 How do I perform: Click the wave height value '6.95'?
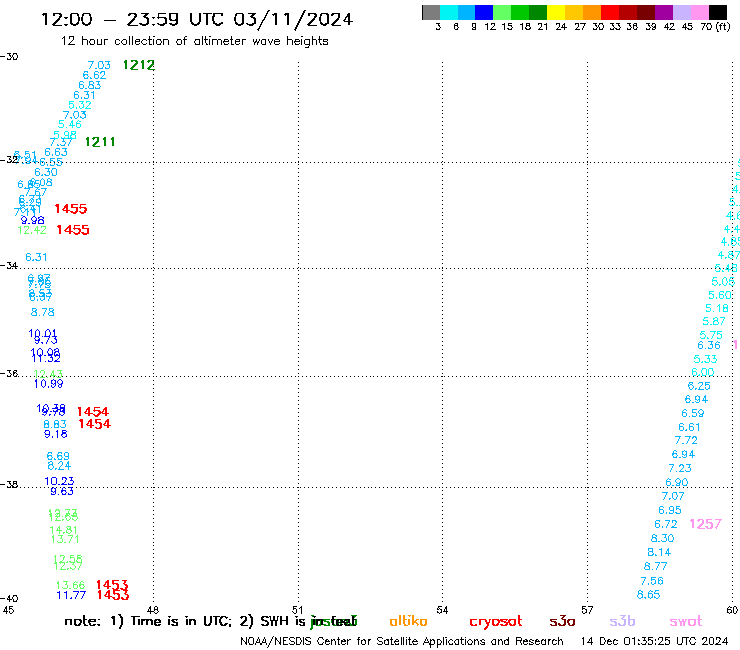point(670,510)
